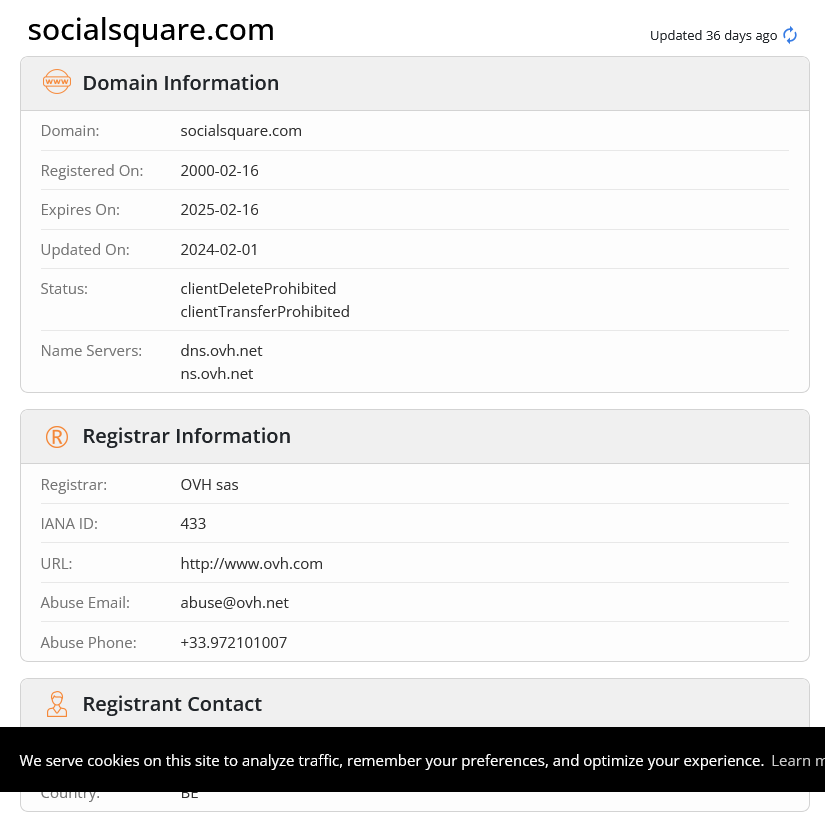Click the http://www.ovh.com URL value
This screenshot has height=825, width=825.
point(251,563)
